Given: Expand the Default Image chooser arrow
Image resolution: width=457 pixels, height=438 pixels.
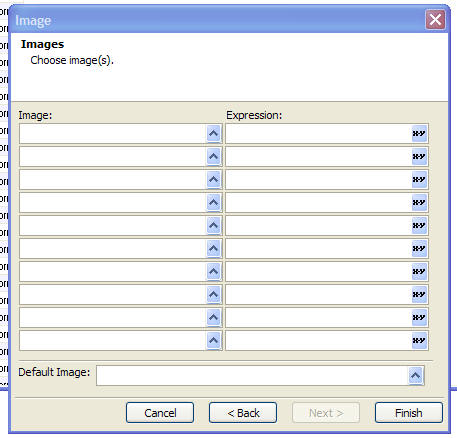Looking at the screenshot, I should click(x=415, y=376).
